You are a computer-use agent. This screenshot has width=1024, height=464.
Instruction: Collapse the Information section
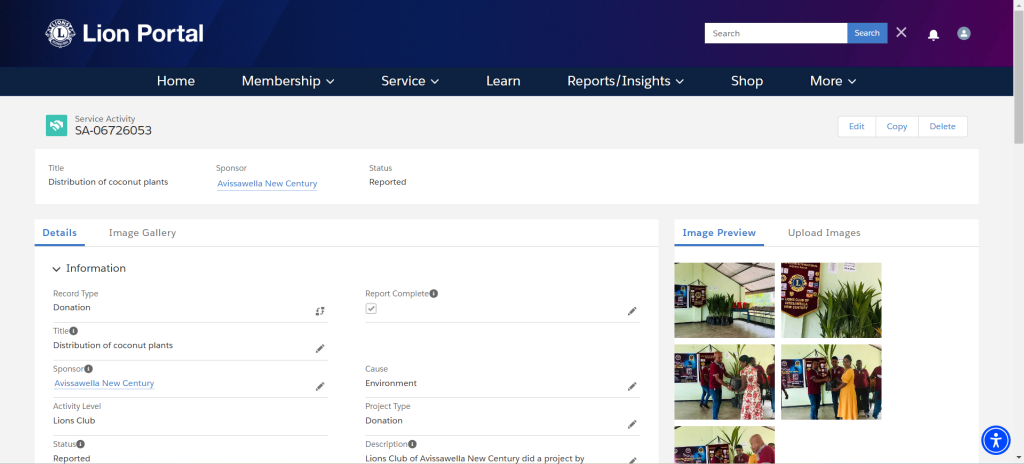coord(57,269)
